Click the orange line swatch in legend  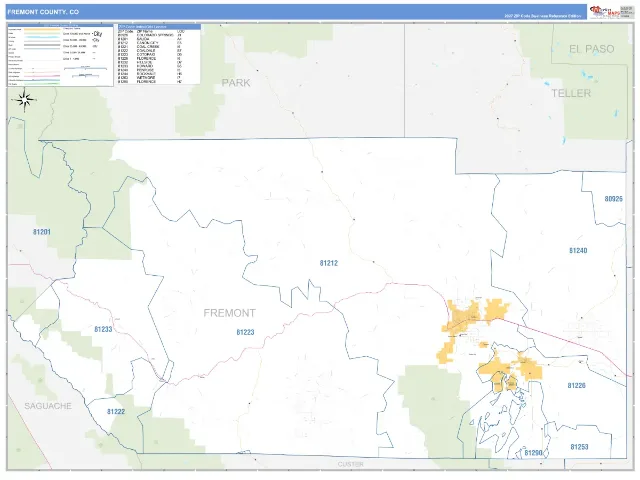tap(42, 29)
